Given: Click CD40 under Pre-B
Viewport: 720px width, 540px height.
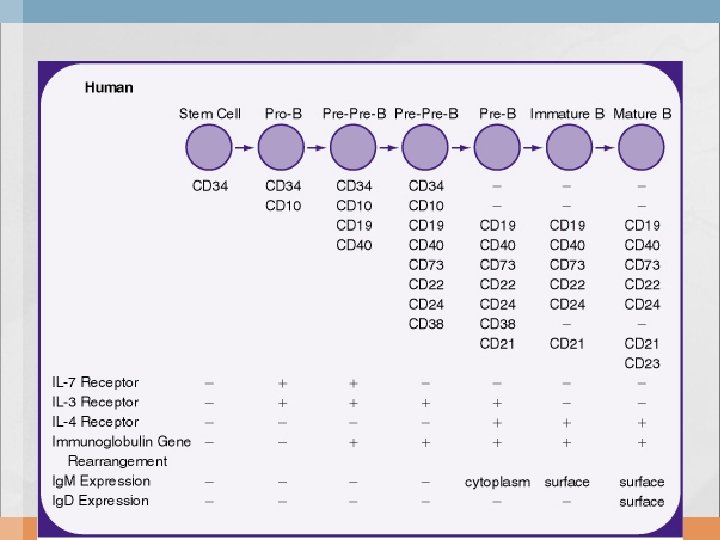Looking at the screenshot, I should coord(497,245).
